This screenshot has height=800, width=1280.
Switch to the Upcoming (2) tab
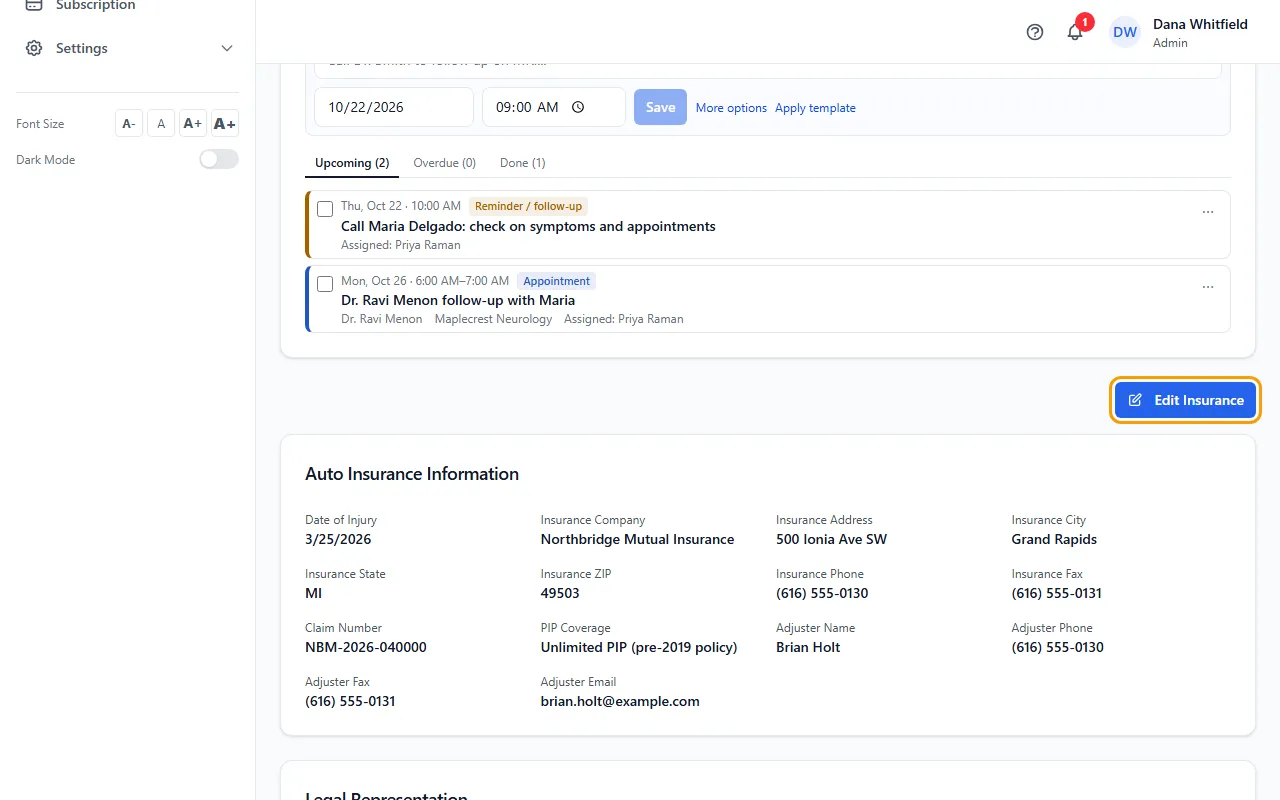coord(352,163)
